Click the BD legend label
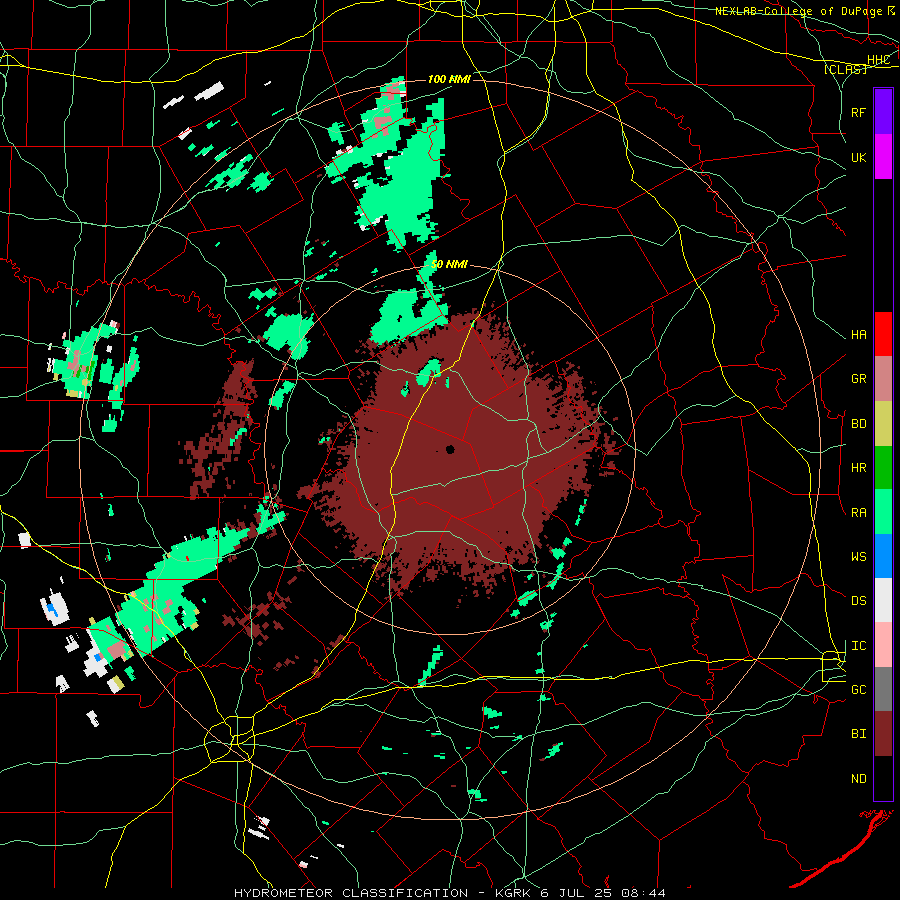Screen dimensions: 900x900 (x=858, y=424)
